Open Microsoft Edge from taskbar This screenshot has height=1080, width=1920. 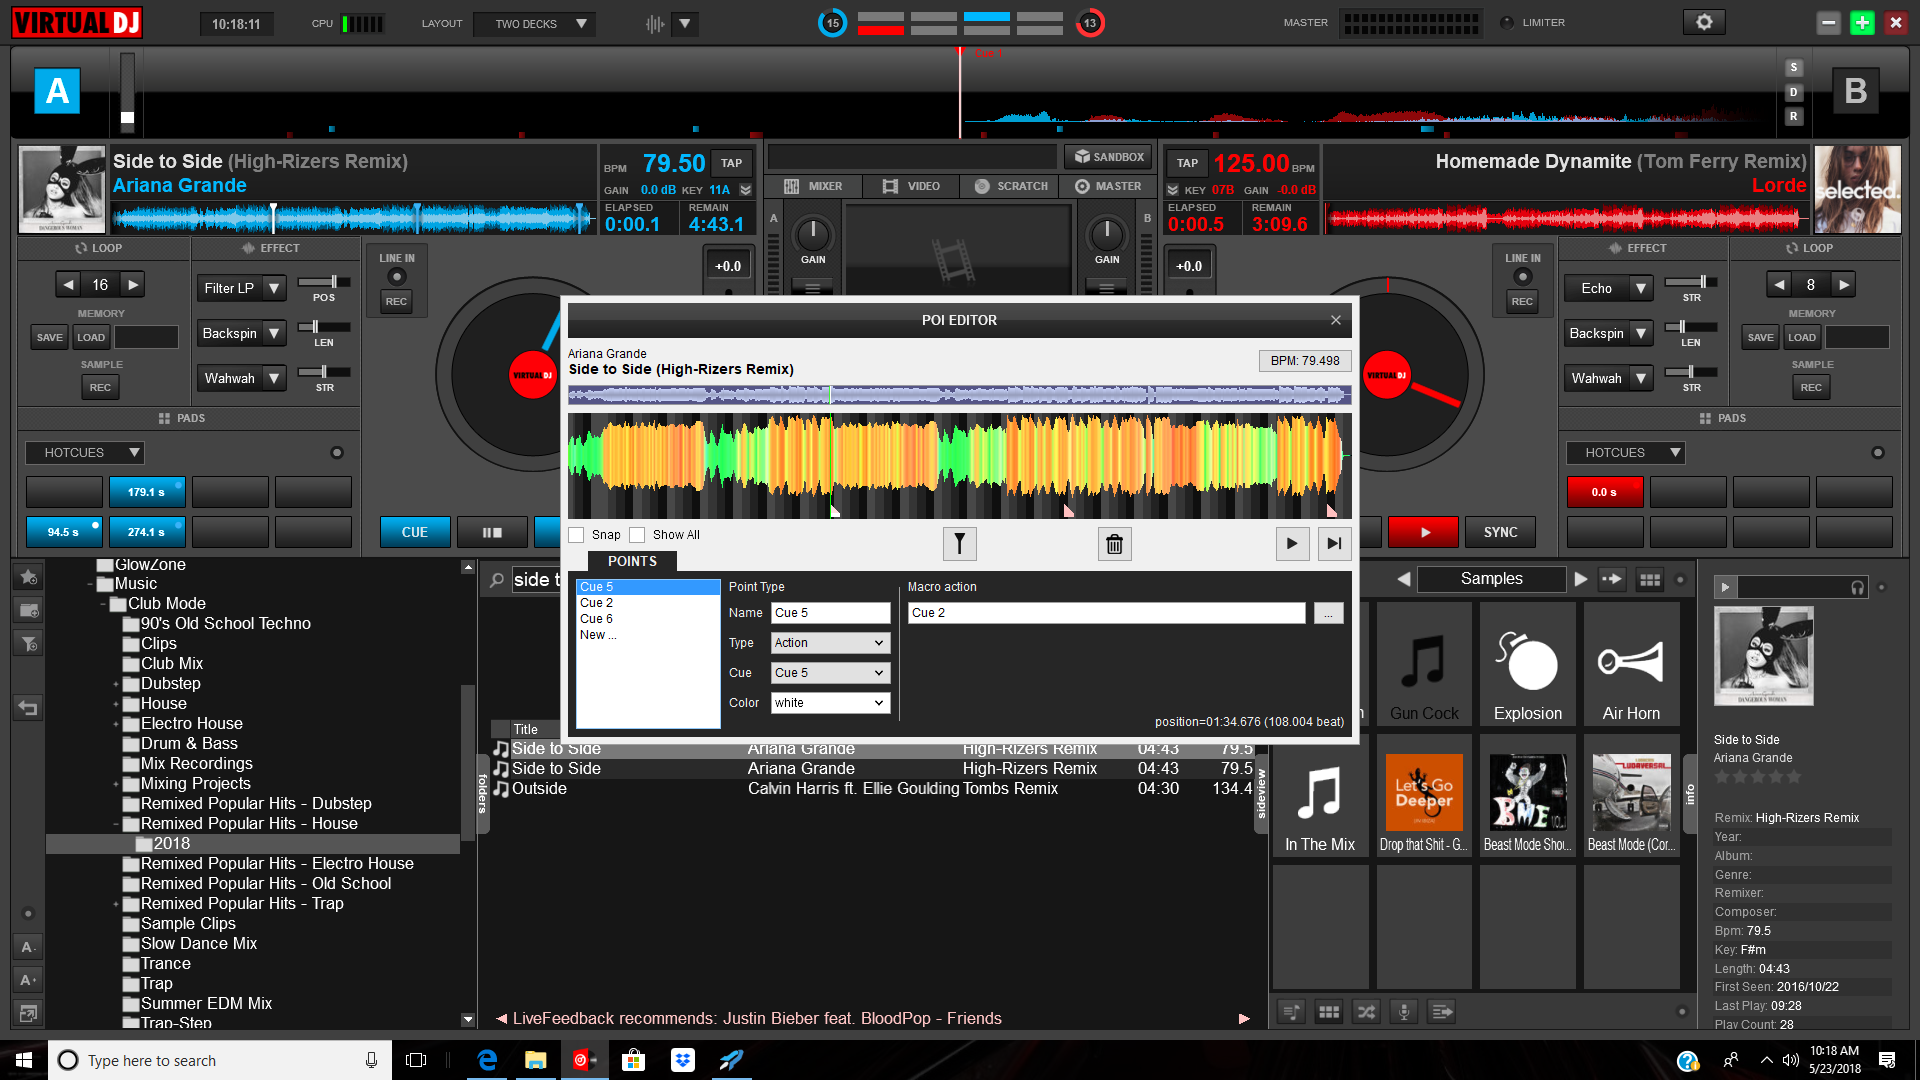tap(487, 1060)
